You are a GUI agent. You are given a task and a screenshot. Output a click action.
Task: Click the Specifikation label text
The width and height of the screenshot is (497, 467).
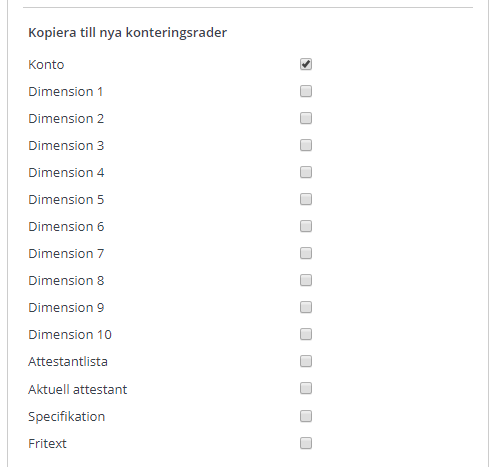[67, 417]
